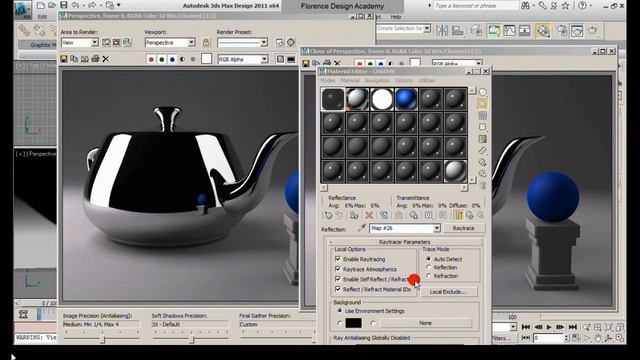Click the Pick Material eyedropper icon next to Reflection
The width and height of the screenshot is (640, 360).
pos(361,228)
